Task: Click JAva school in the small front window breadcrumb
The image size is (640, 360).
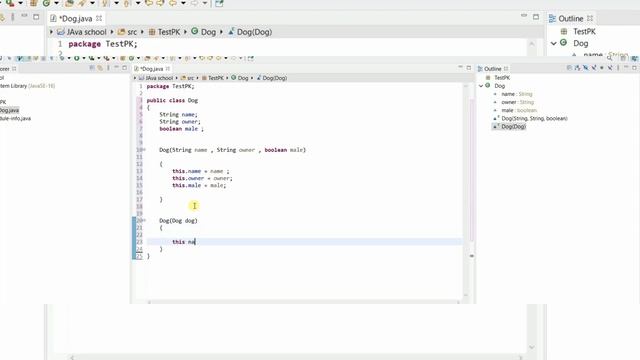Action: (160, 78)
